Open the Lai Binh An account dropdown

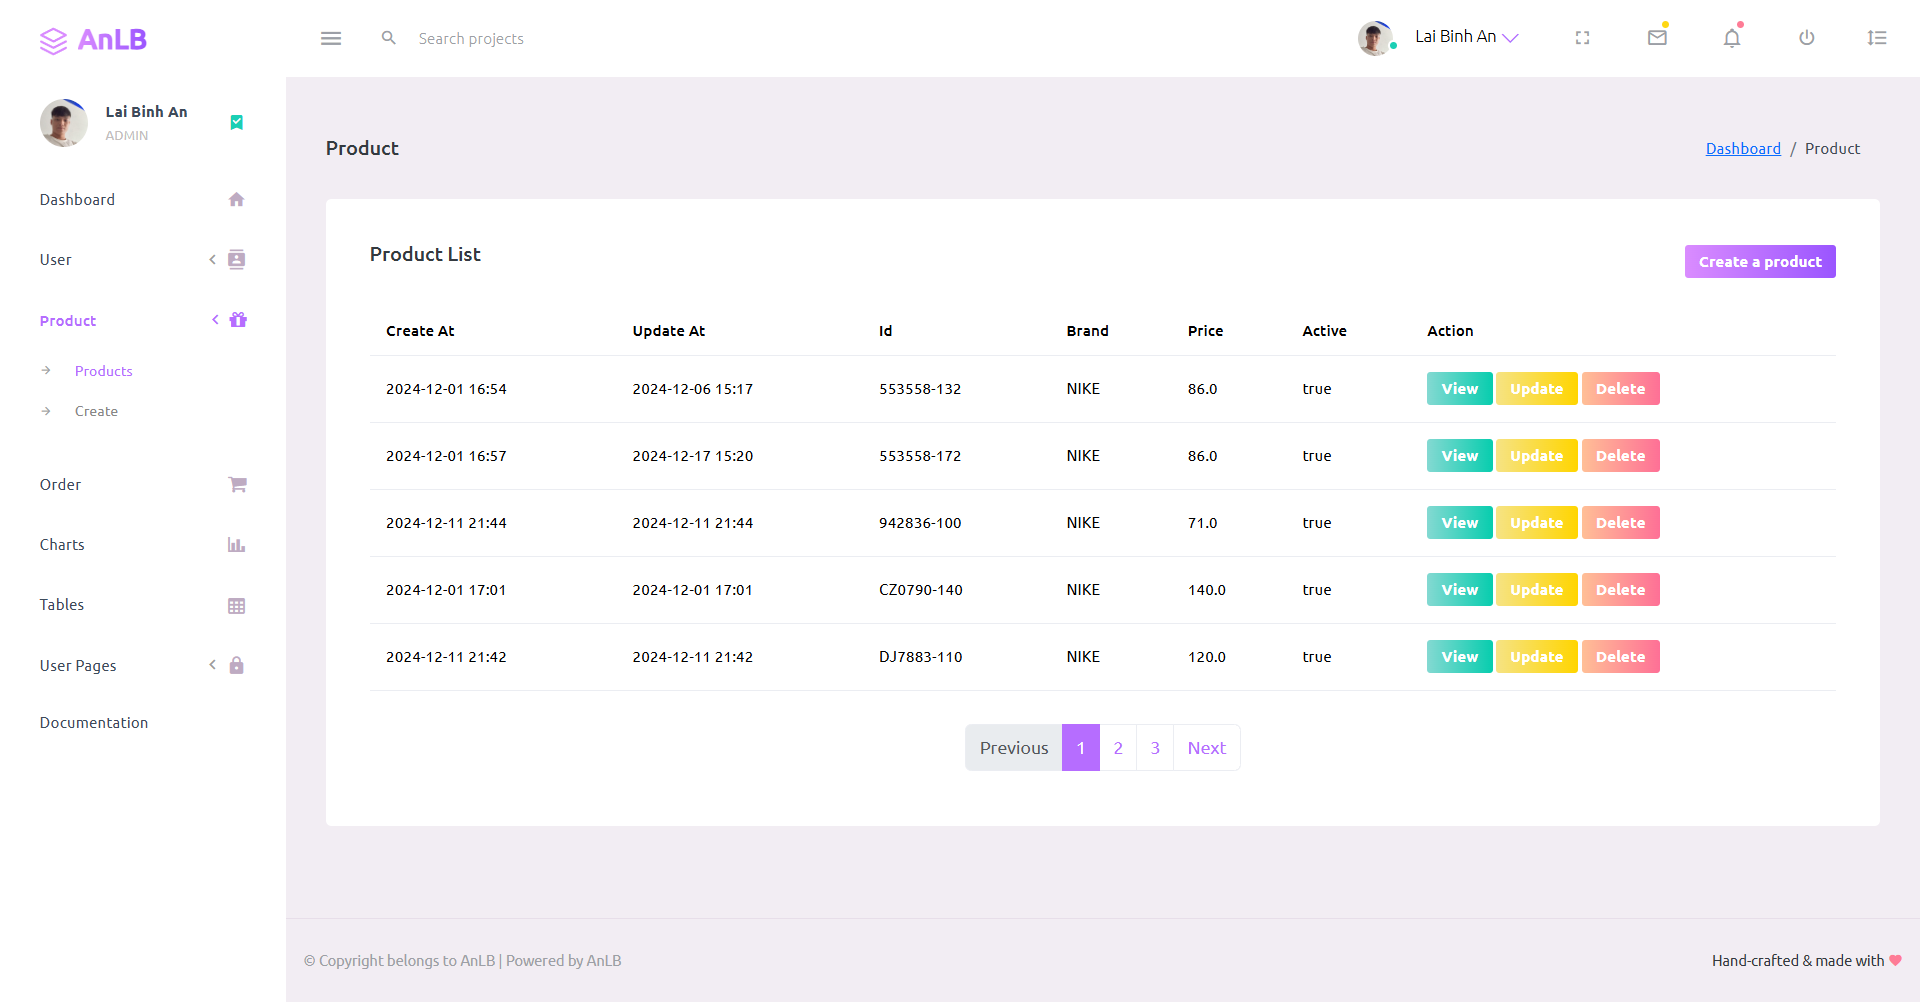(x=1466, y=37)
